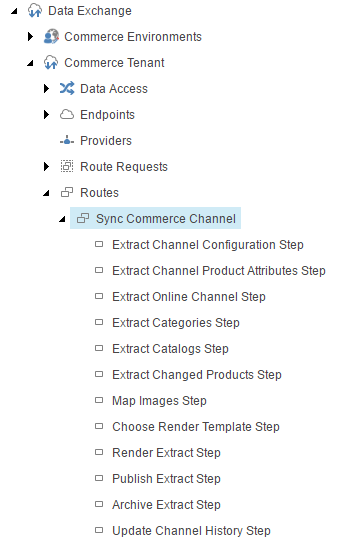Image resolution: width=361 pixels, height=545 pixels.
Task: Collapse the Sync Commerce Channel node
Action: [62, 219]
